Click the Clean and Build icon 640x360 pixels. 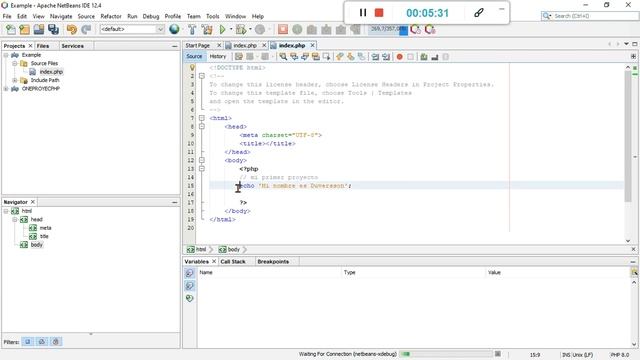207,29
